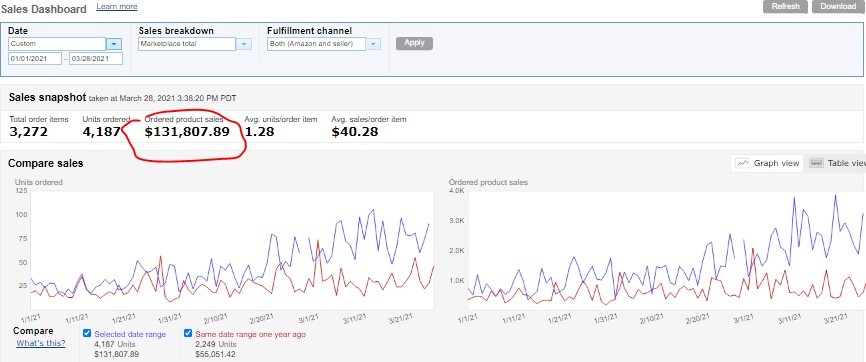Click the end date field 03/28/2021

96,59
